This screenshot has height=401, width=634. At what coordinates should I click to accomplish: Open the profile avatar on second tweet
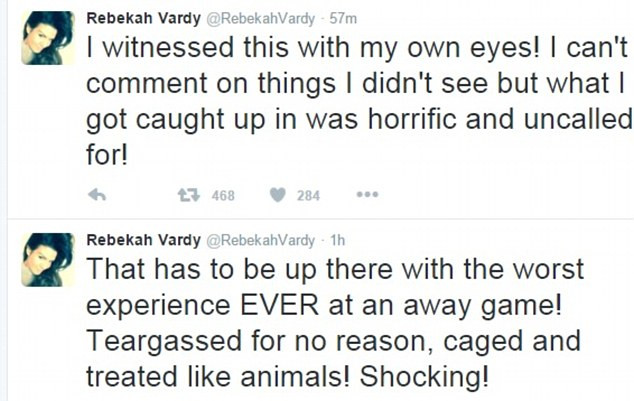point(48,260)
